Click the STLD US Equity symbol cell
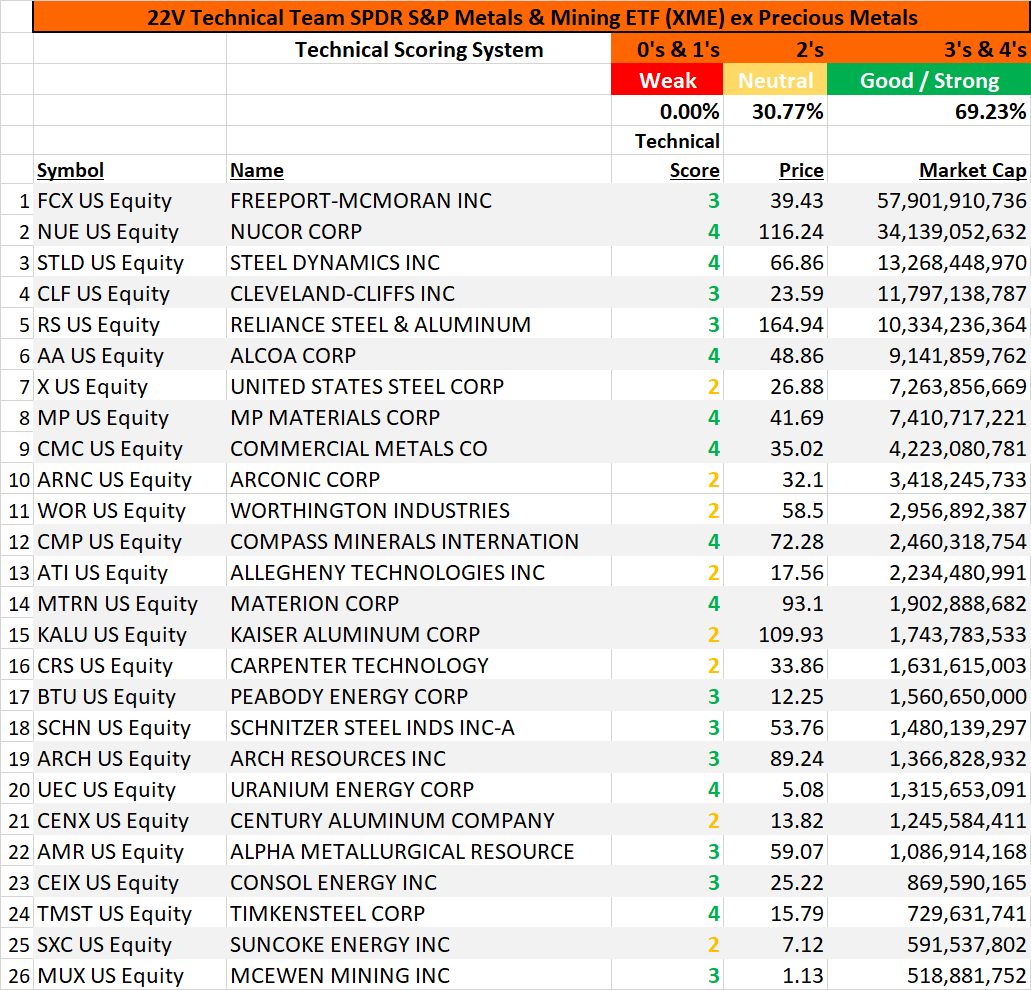 click(130, 262)
